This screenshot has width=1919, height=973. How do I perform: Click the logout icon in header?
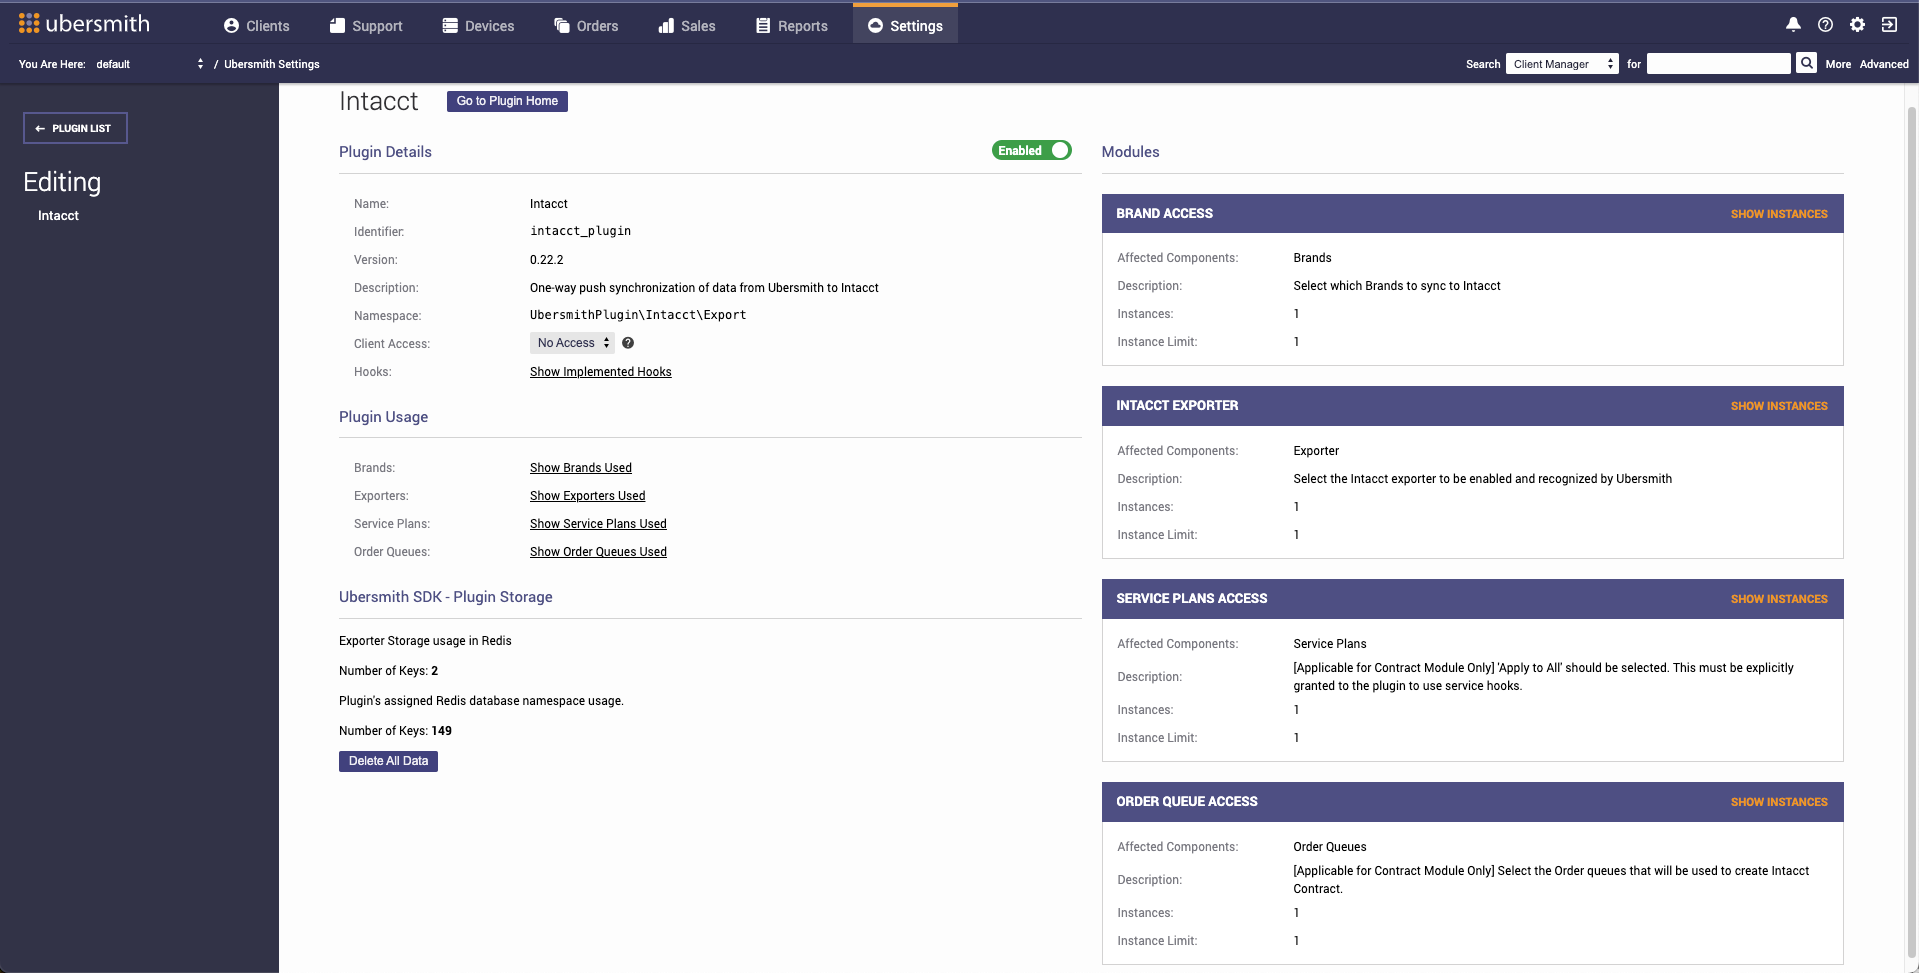pos(1889,24)
